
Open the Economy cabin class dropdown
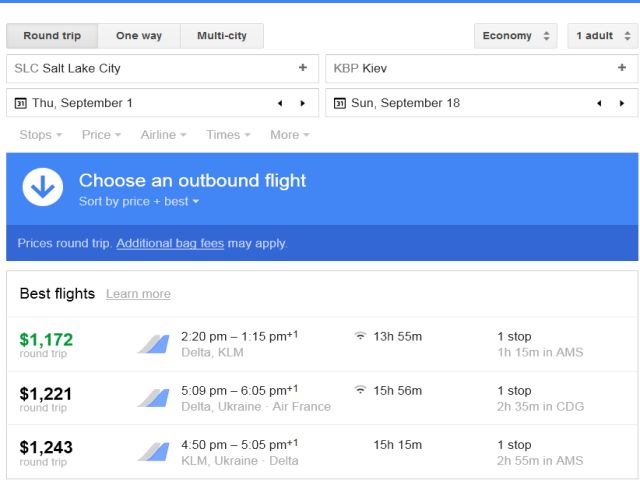point(515,36)
